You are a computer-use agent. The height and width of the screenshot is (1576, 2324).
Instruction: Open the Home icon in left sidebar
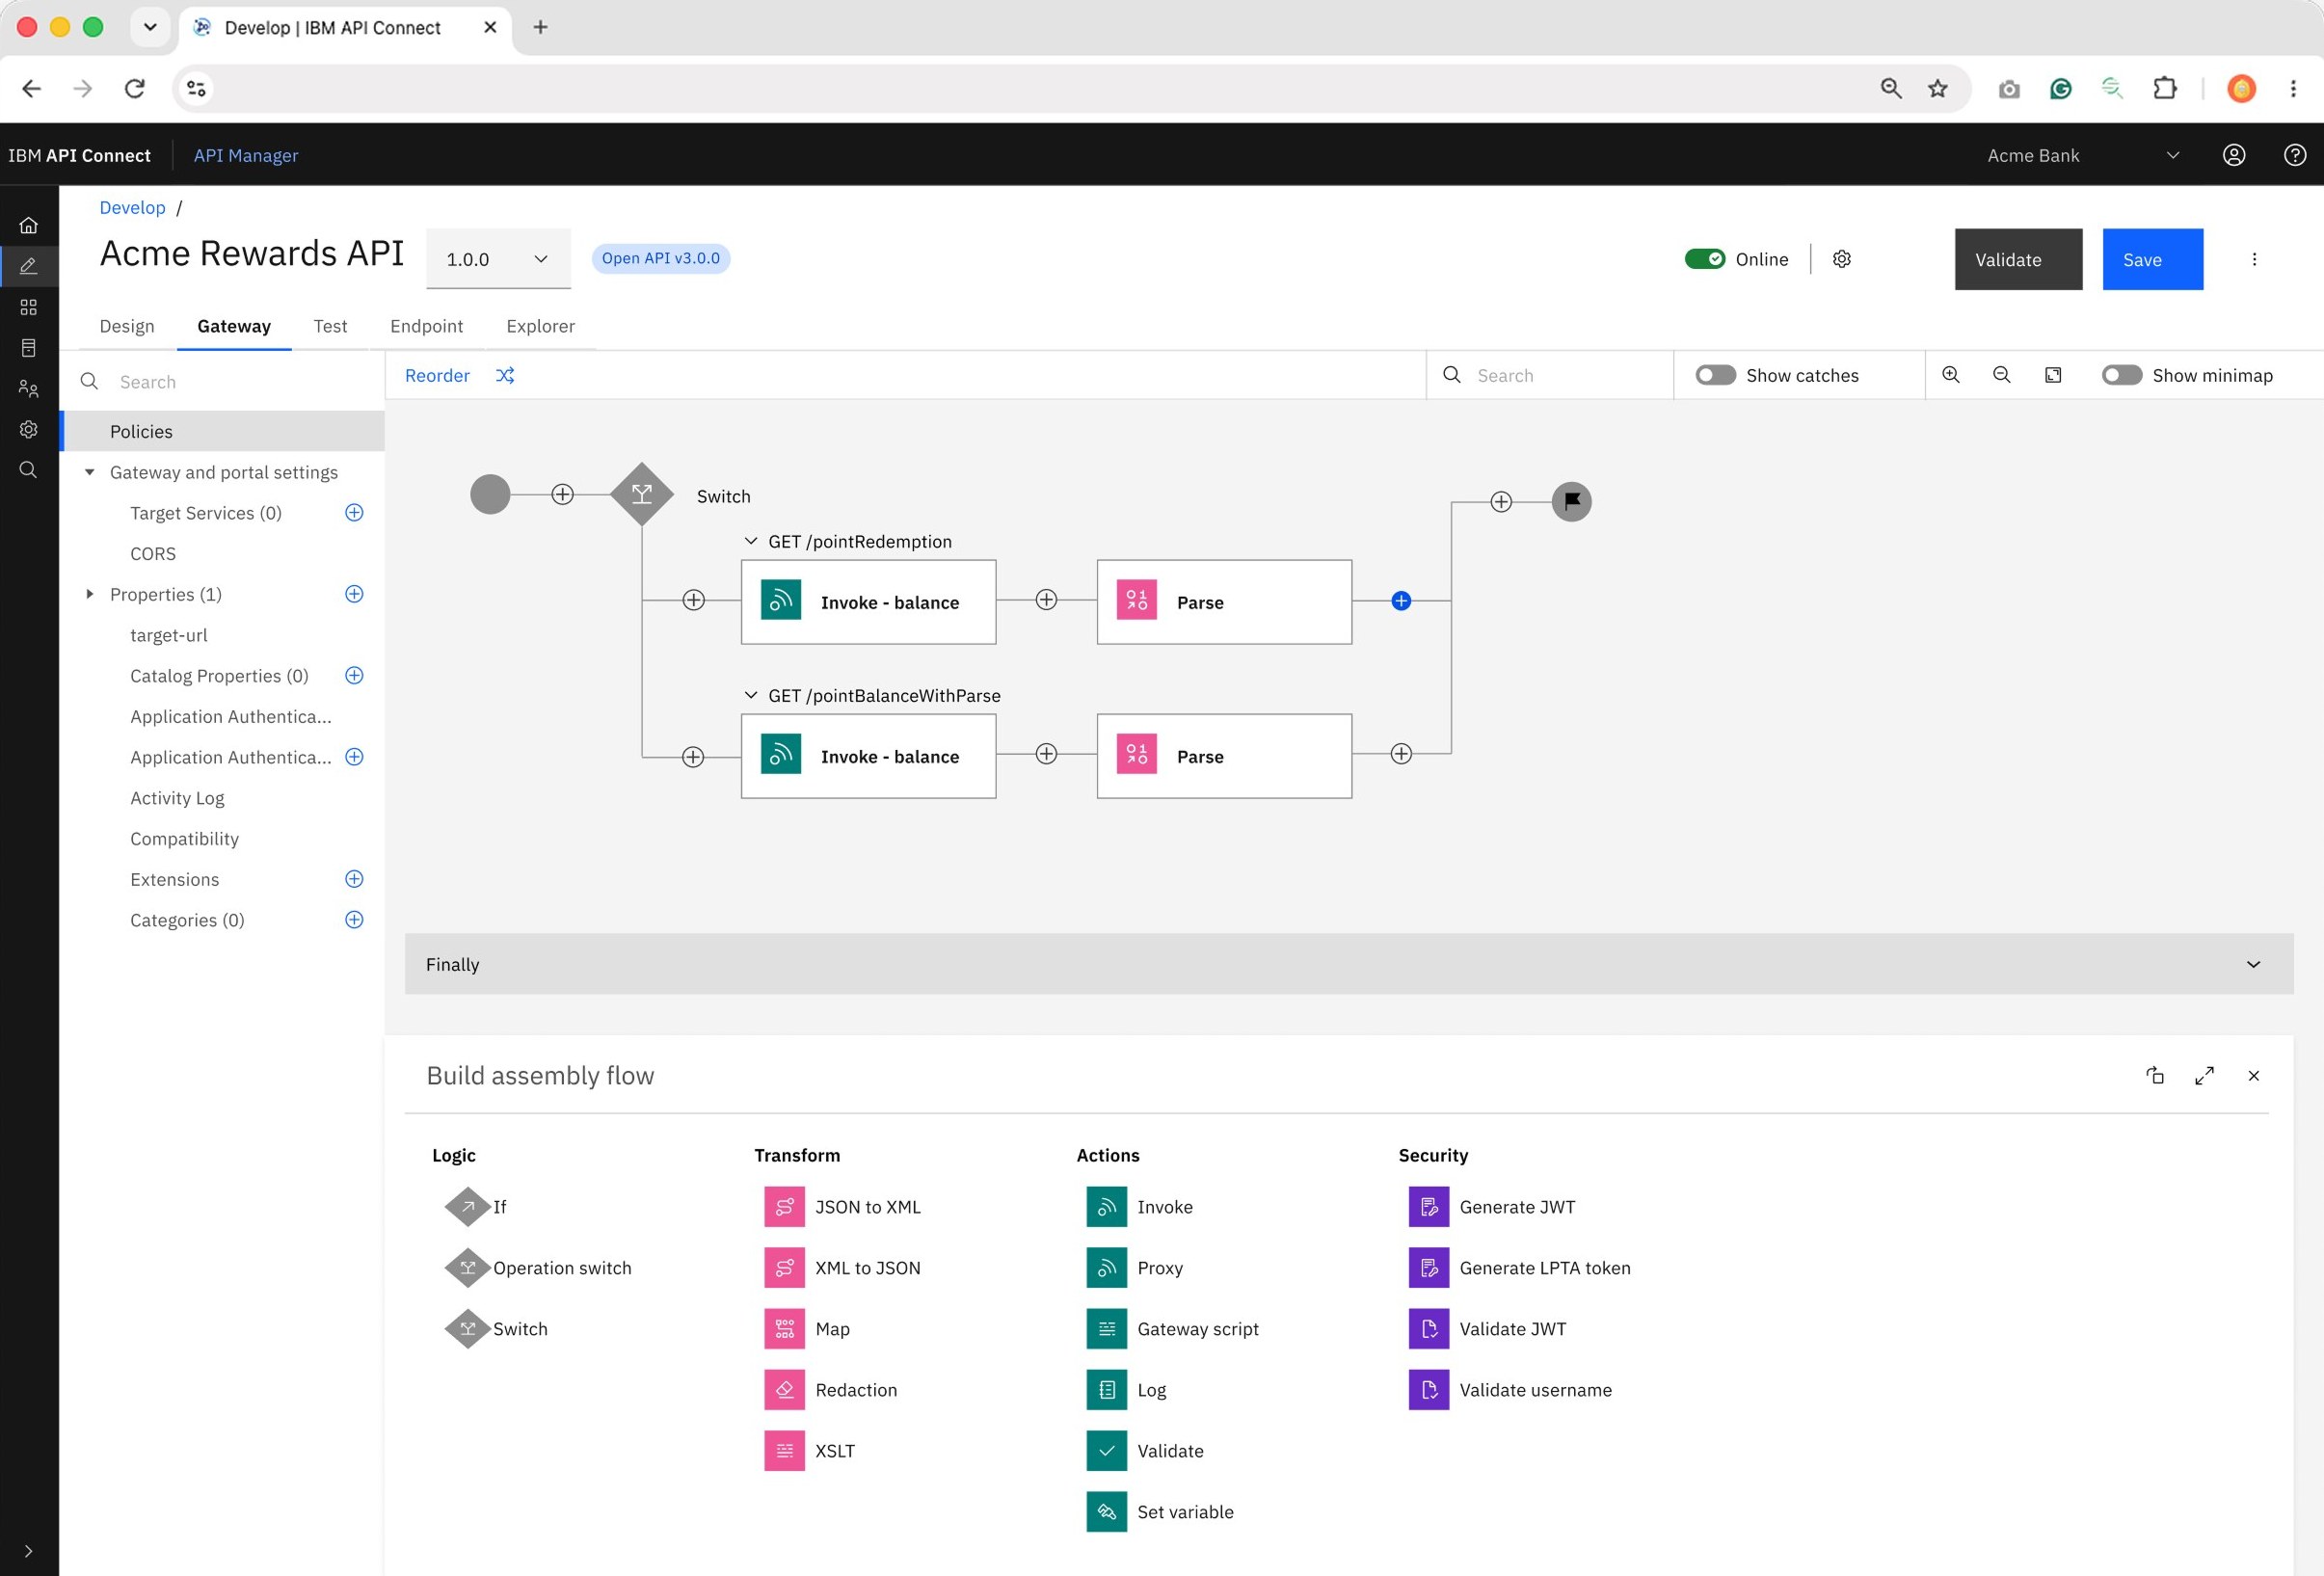click(x=28, y=225)
